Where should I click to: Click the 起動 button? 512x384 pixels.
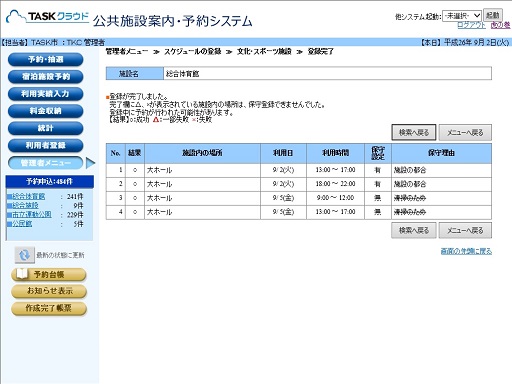[492, 15]
